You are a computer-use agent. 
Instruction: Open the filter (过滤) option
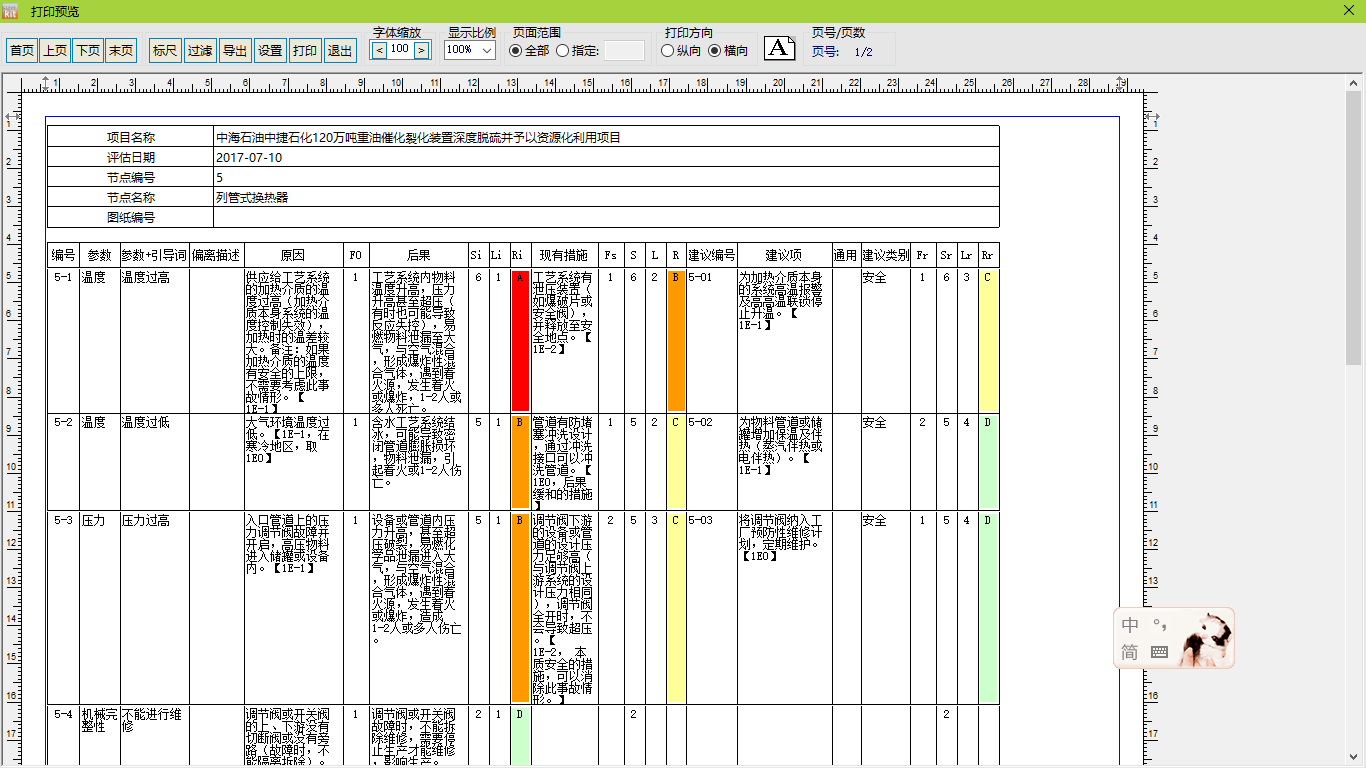click(200, 50)
